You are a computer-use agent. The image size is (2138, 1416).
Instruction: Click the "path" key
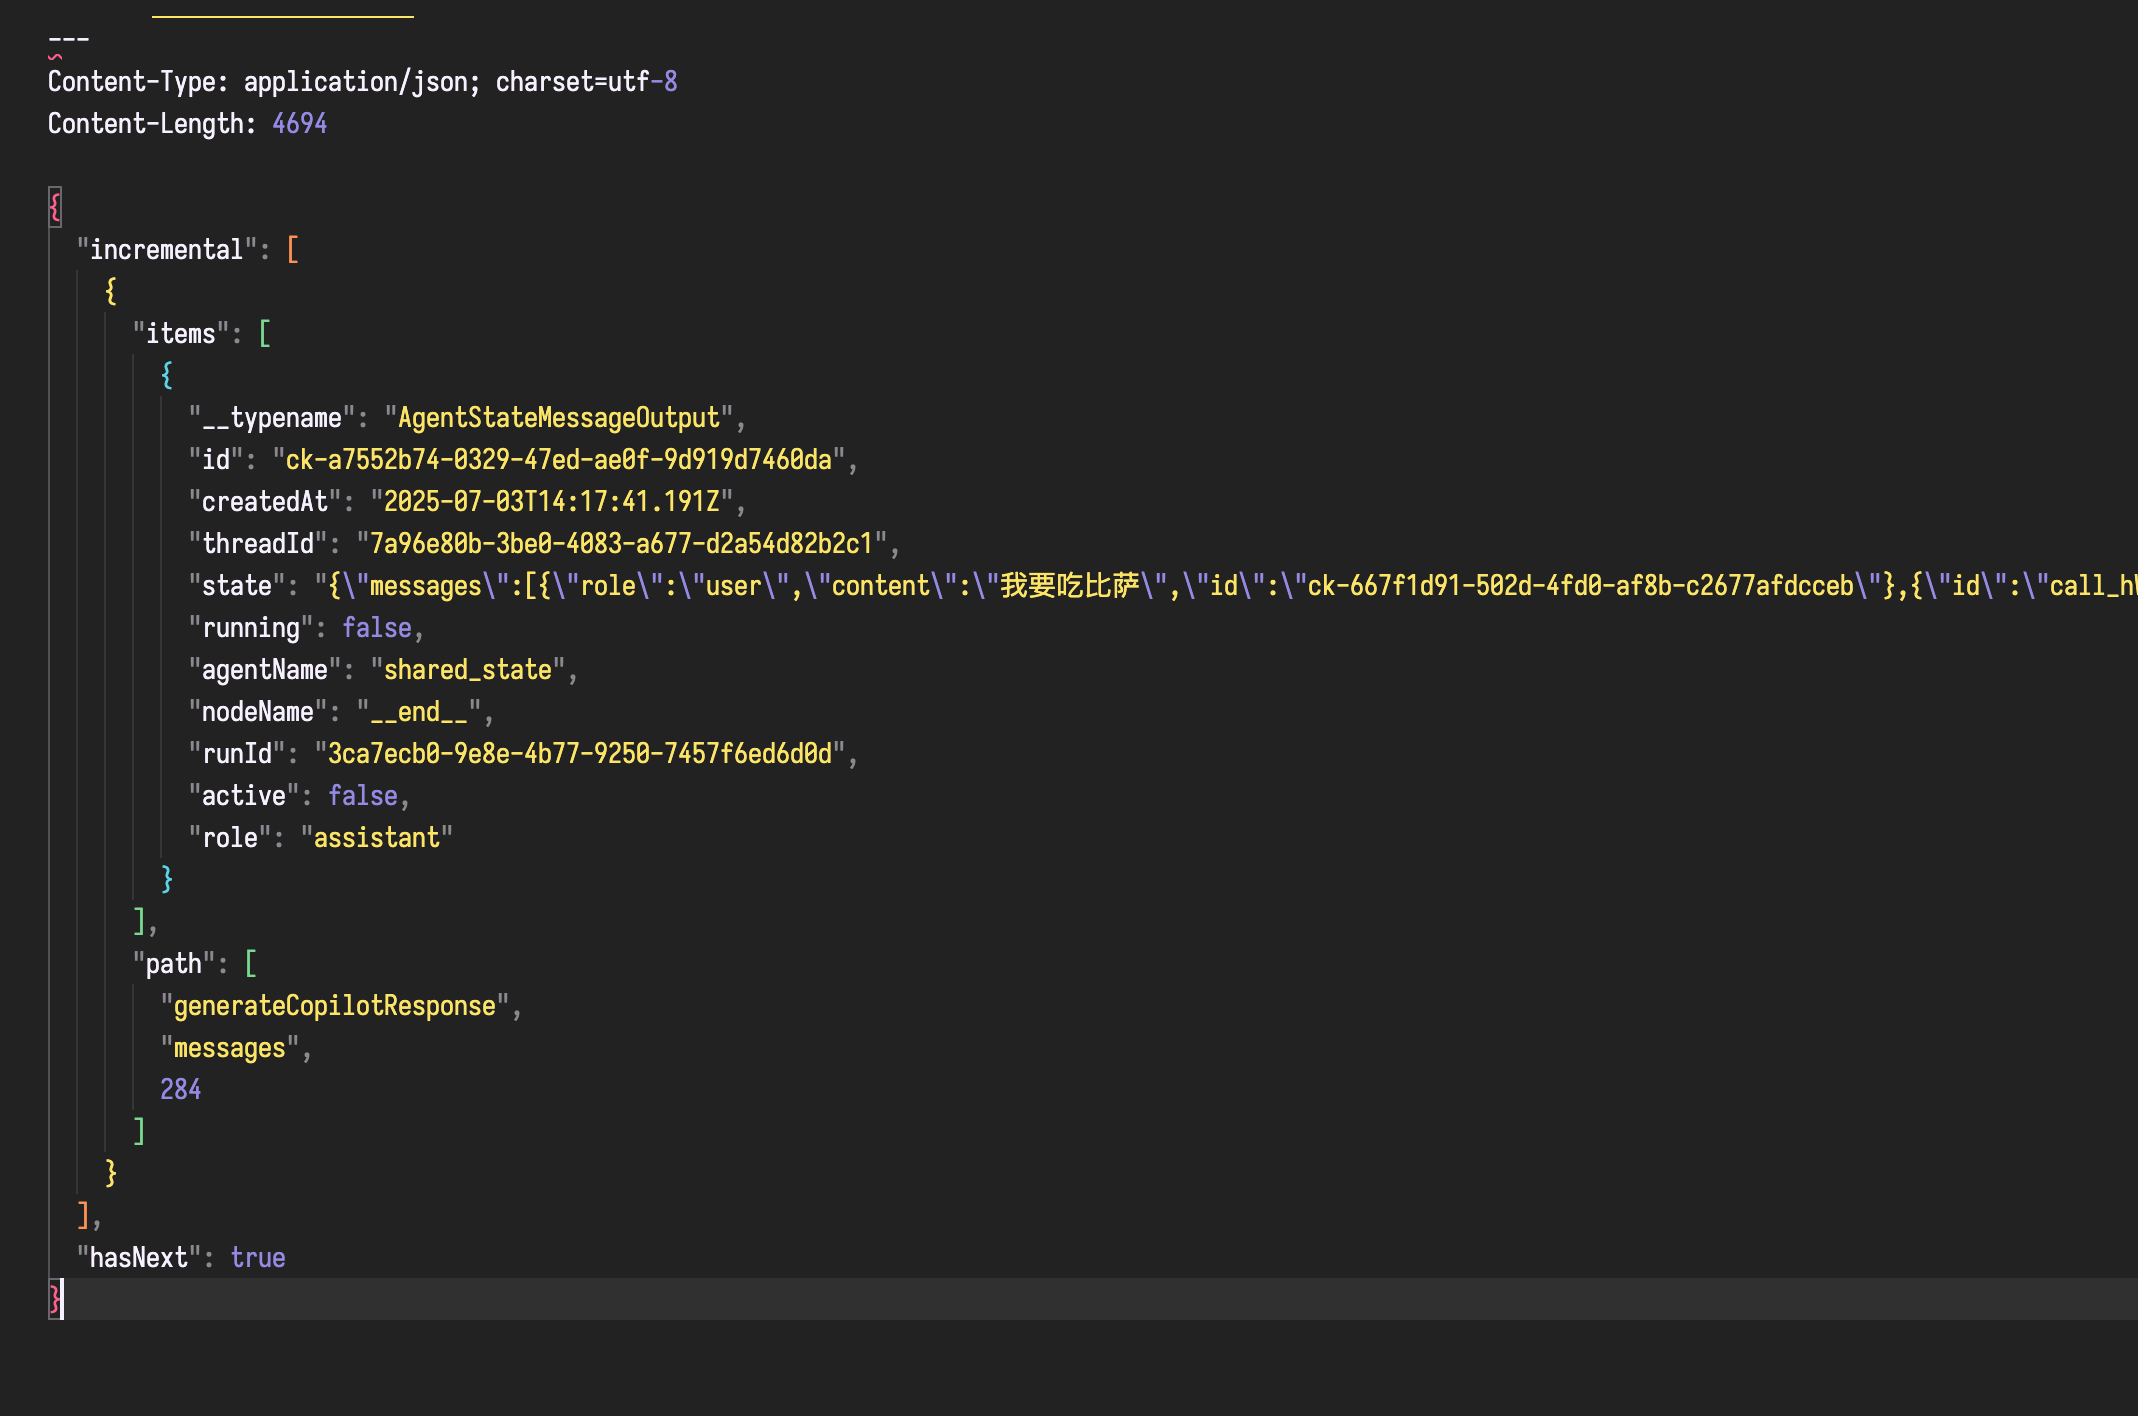click(x=174, y=964)
